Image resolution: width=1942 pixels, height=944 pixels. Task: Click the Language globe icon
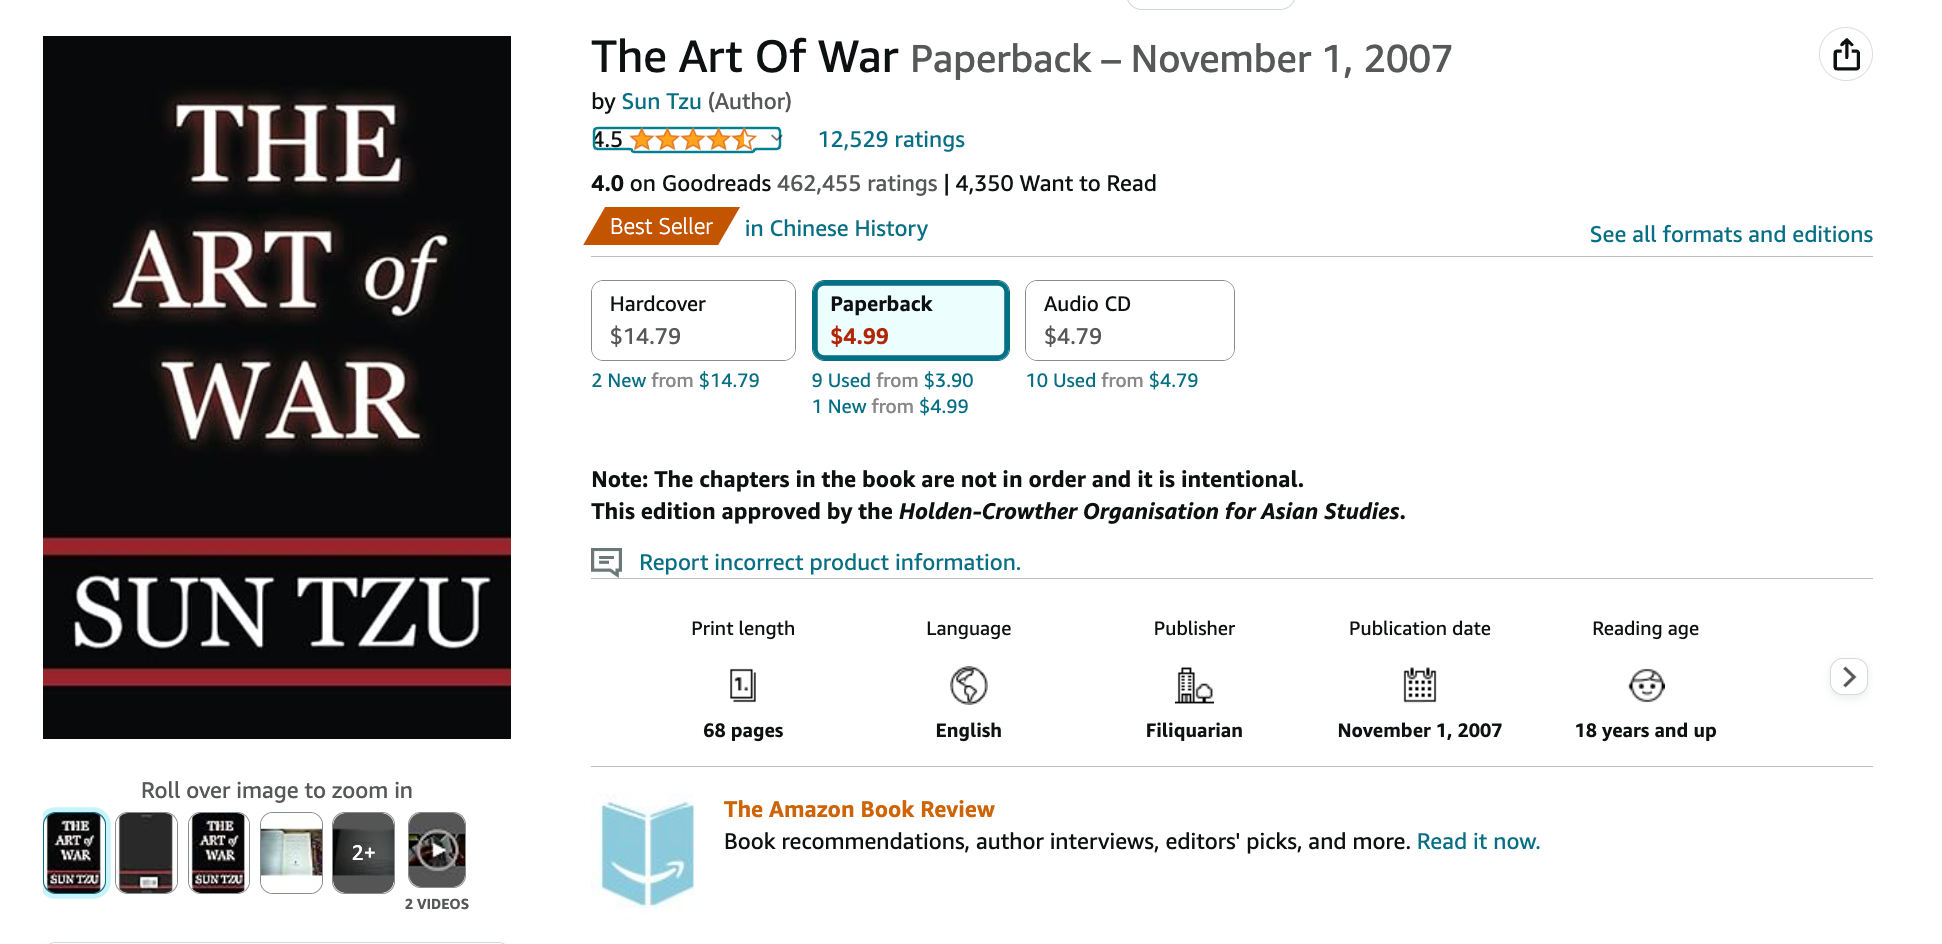[x=968, y=685]
